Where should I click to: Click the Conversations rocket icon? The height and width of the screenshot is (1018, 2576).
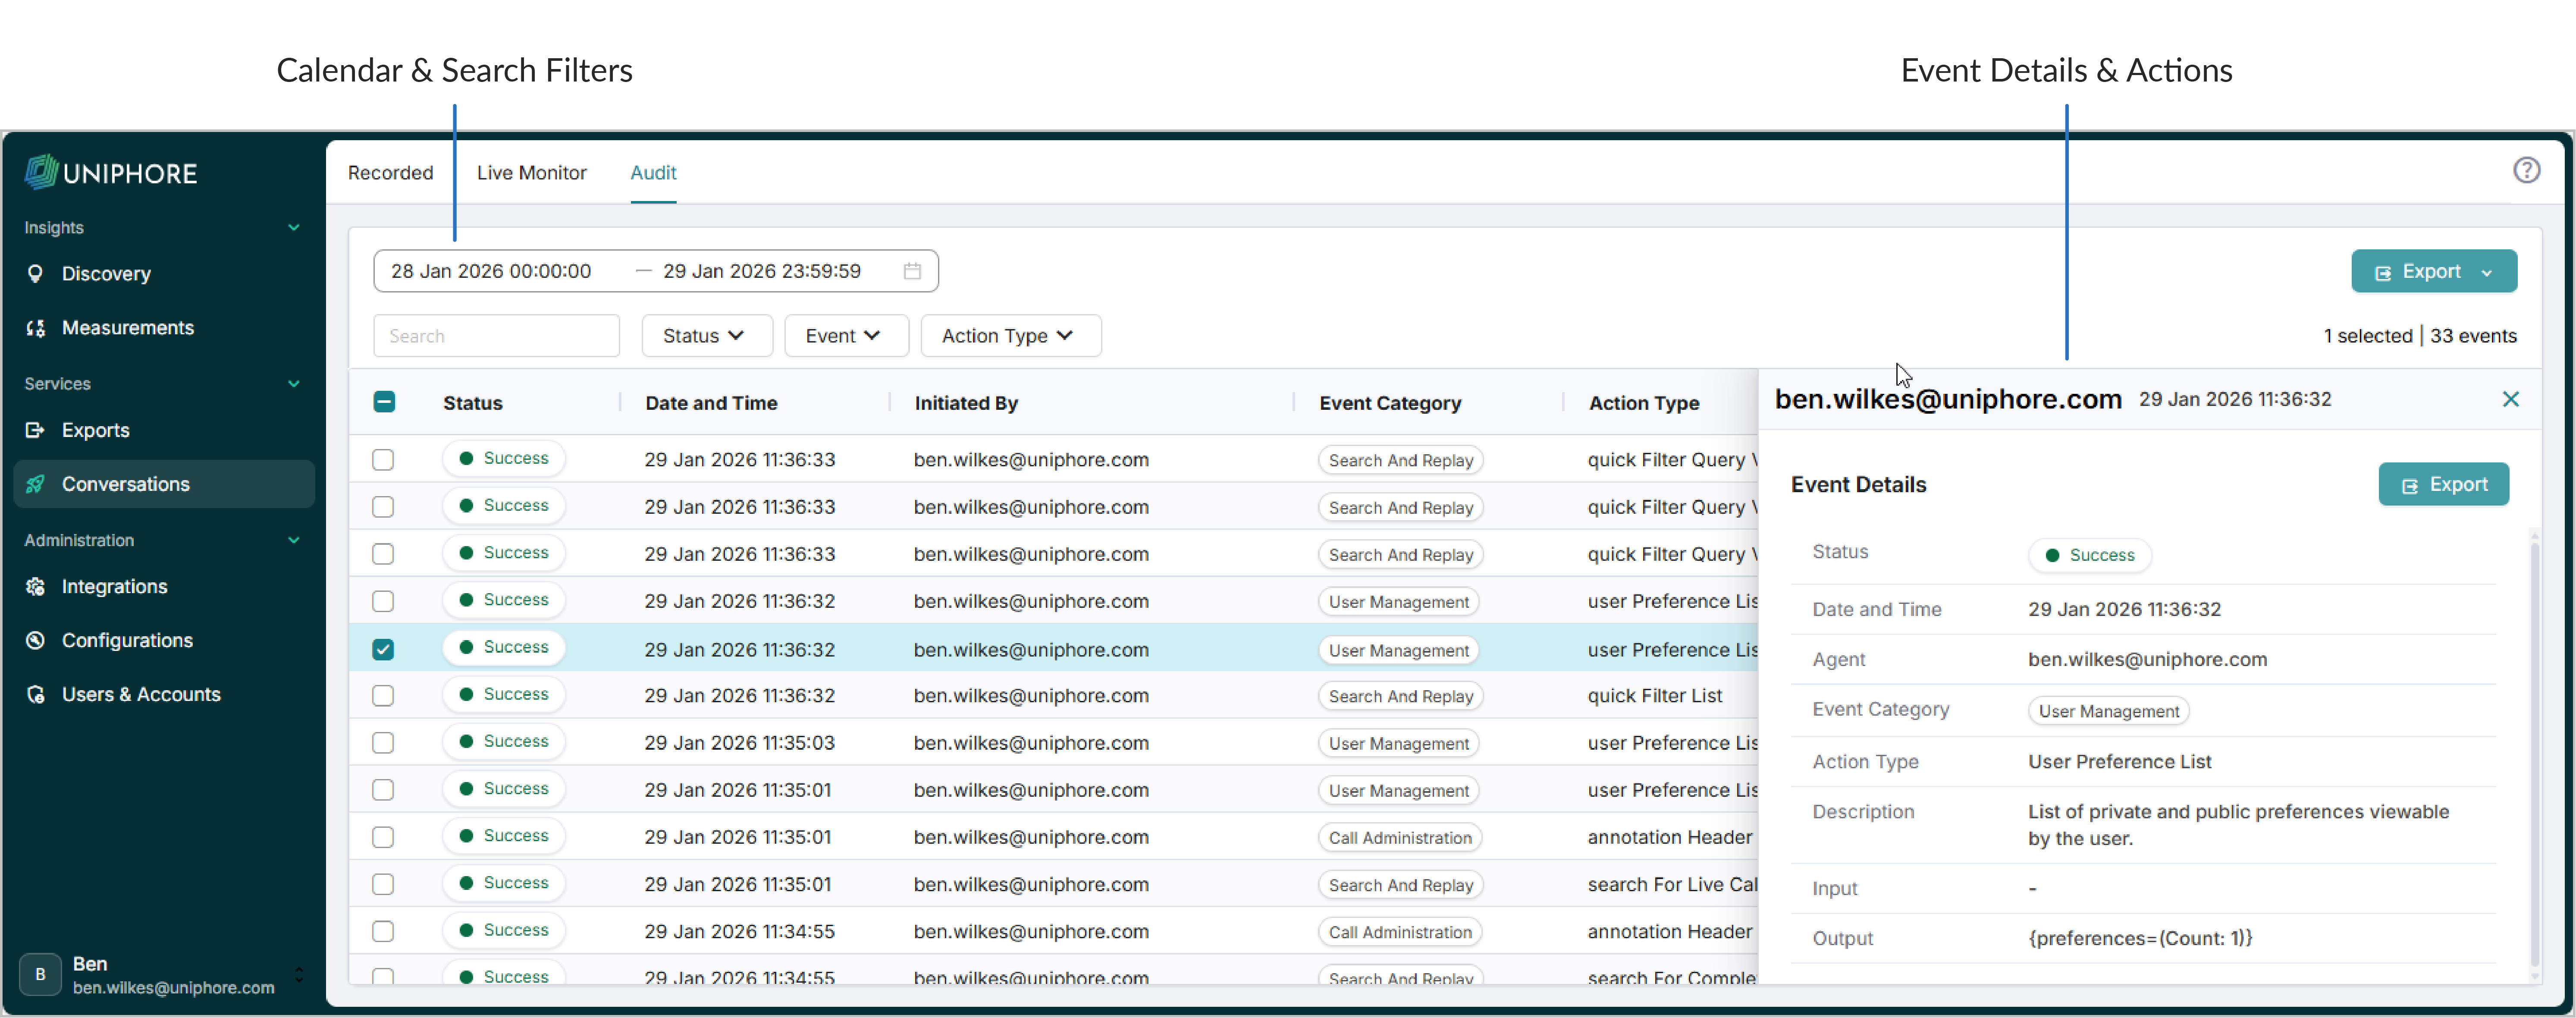click(36, 484)
